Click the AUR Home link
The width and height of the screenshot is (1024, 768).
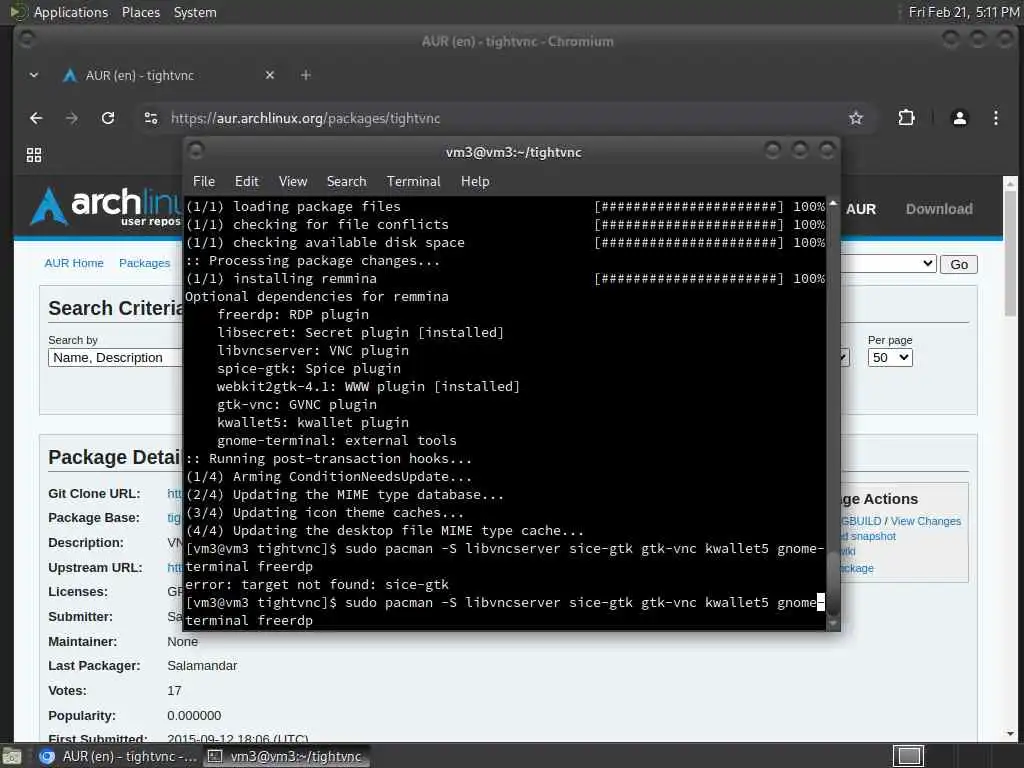(74, 263)
